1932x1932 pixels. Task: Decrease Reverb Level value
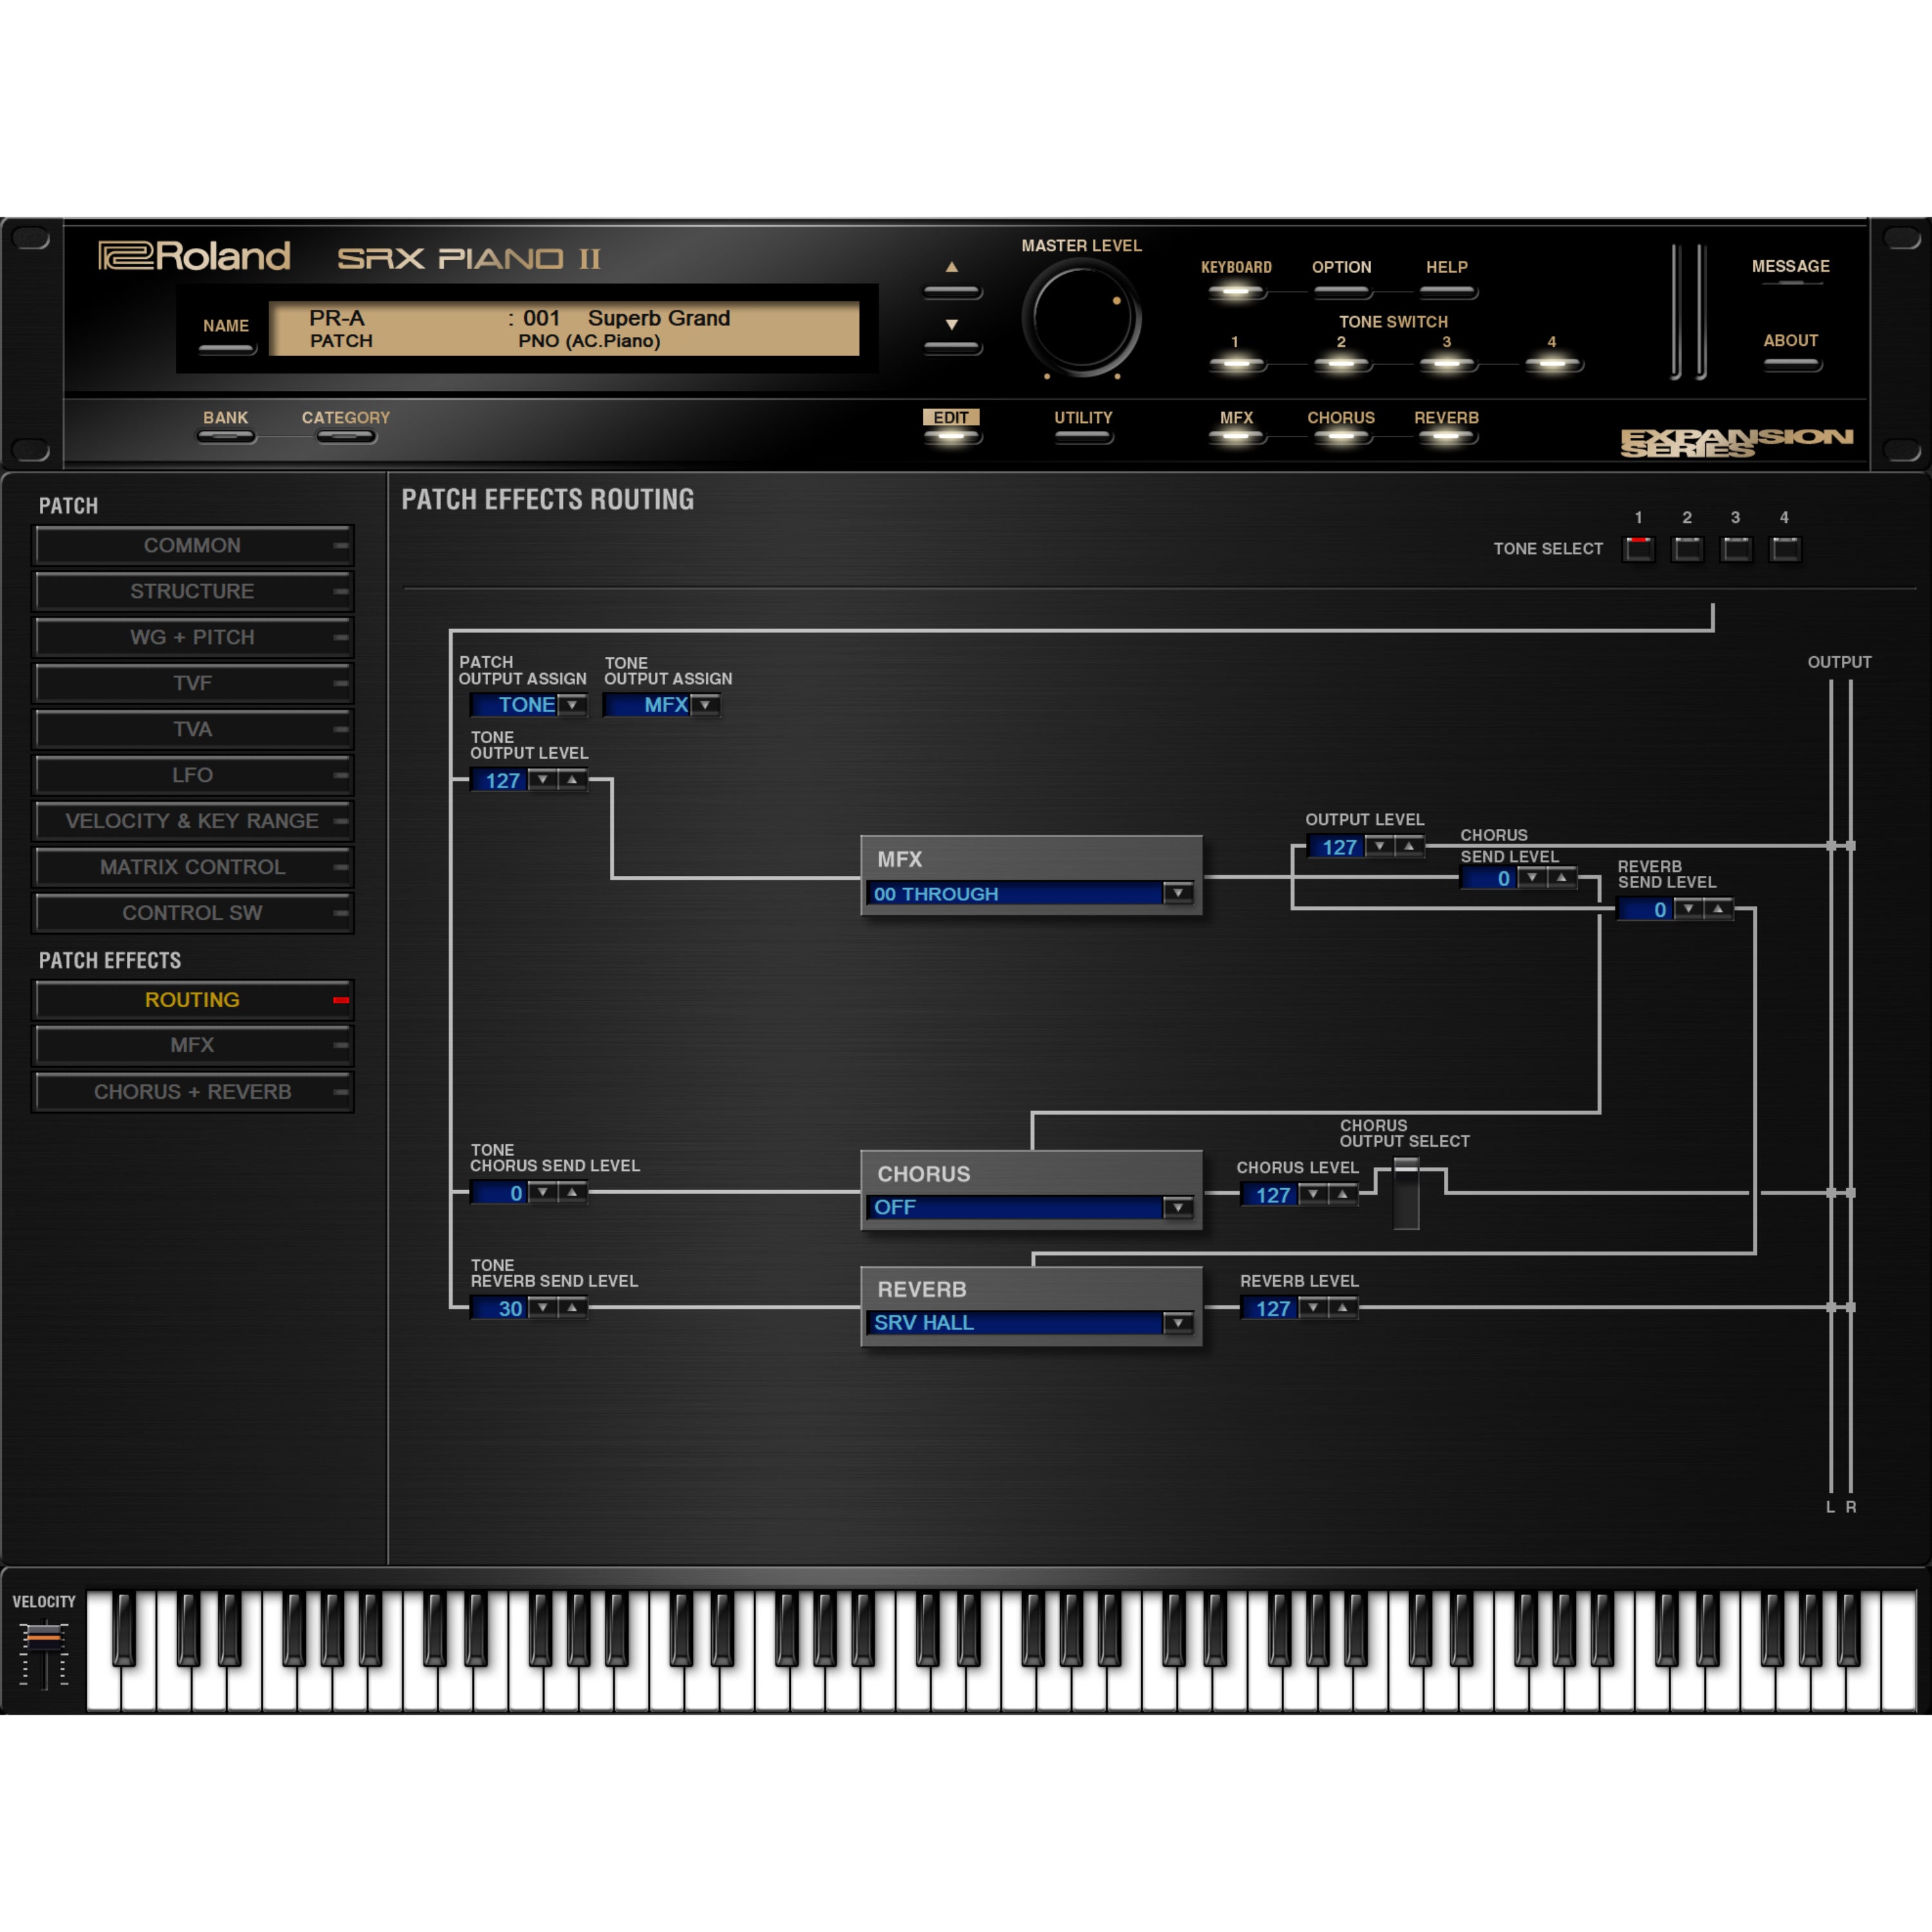1313,1307
